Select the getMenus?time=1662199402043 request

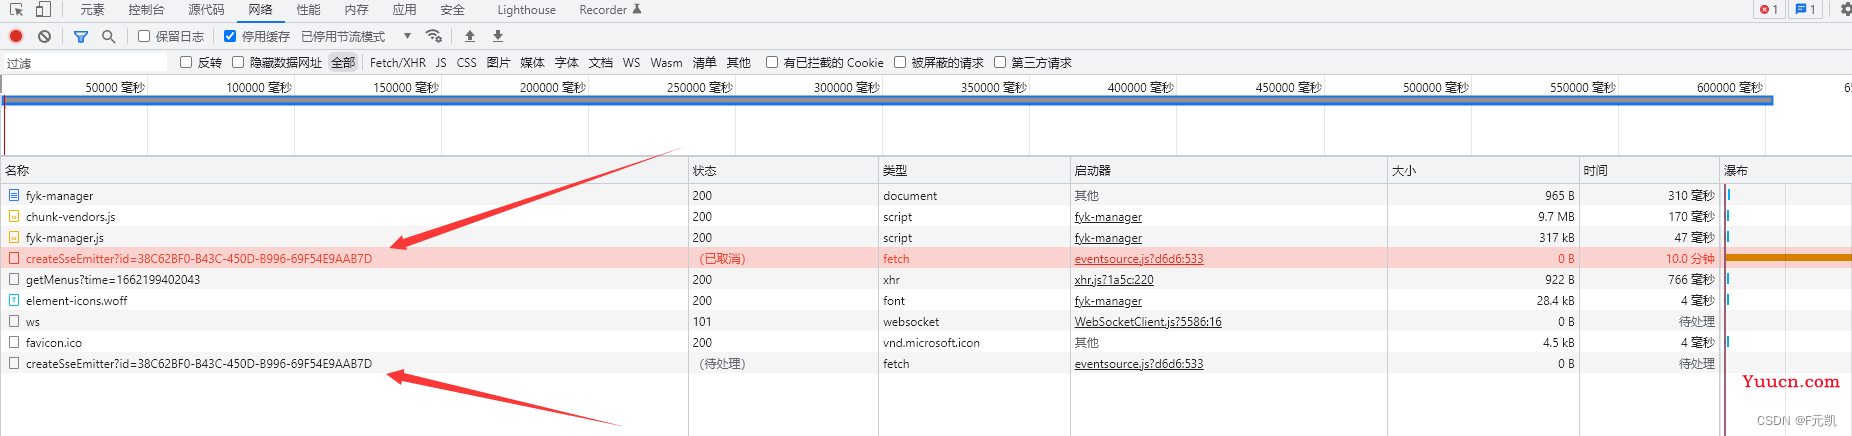tap(113, 279)
